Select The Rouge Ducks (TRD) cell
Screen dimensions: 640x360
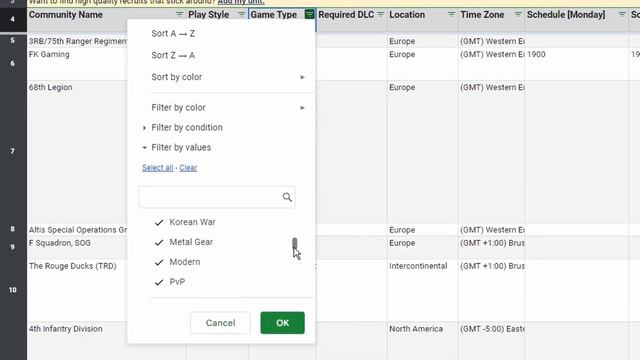click(77, 290)
